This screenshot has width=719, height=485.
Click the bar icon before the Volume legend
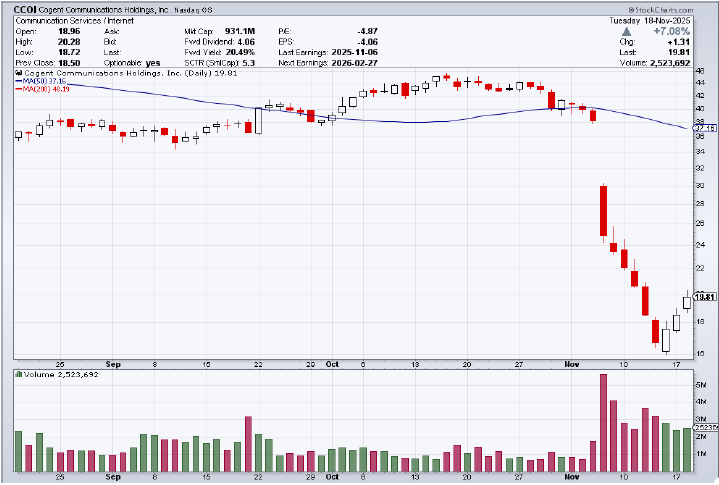coord(19,375)
